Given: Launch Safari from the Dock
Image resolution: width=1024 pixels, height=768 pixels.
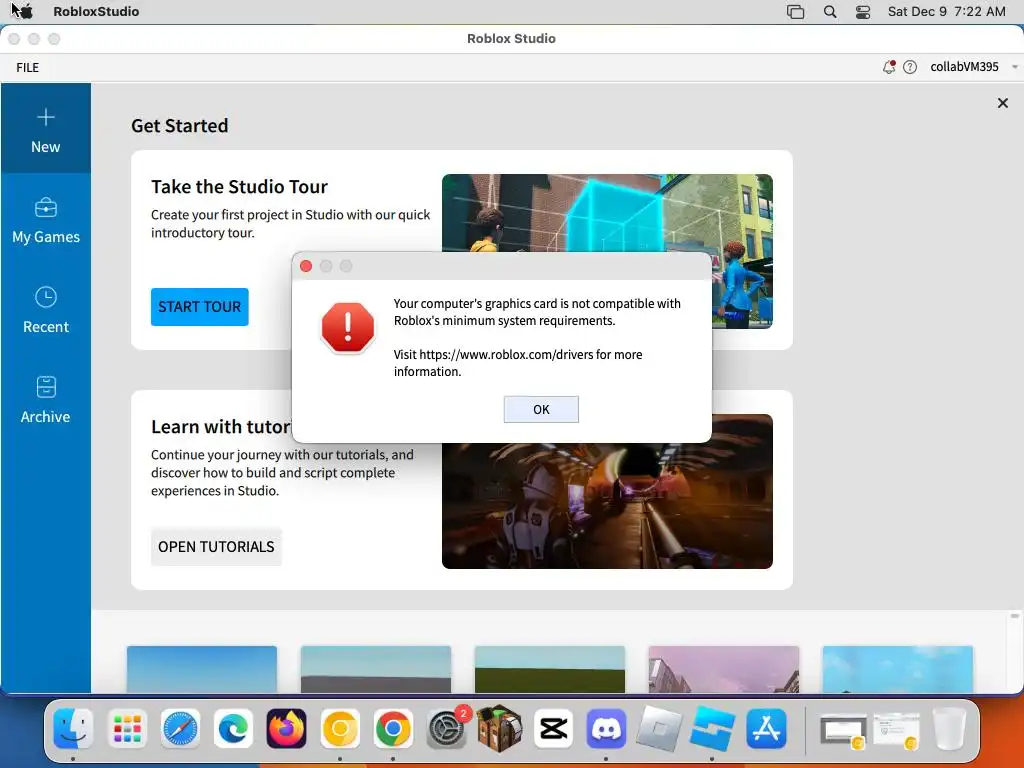Looking at the screenshot, I should click(180, 728).
